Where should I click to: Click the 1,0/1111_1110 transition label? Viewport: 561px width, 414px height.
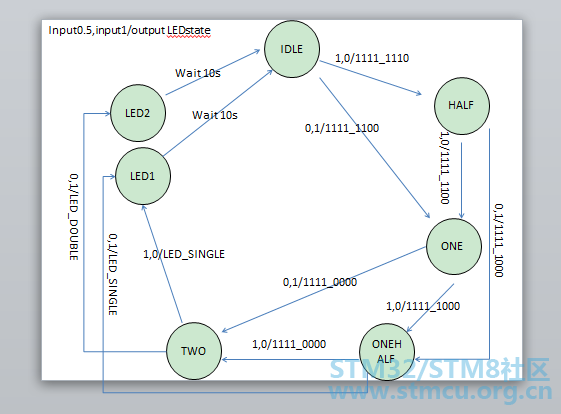[x=372, y=58]
